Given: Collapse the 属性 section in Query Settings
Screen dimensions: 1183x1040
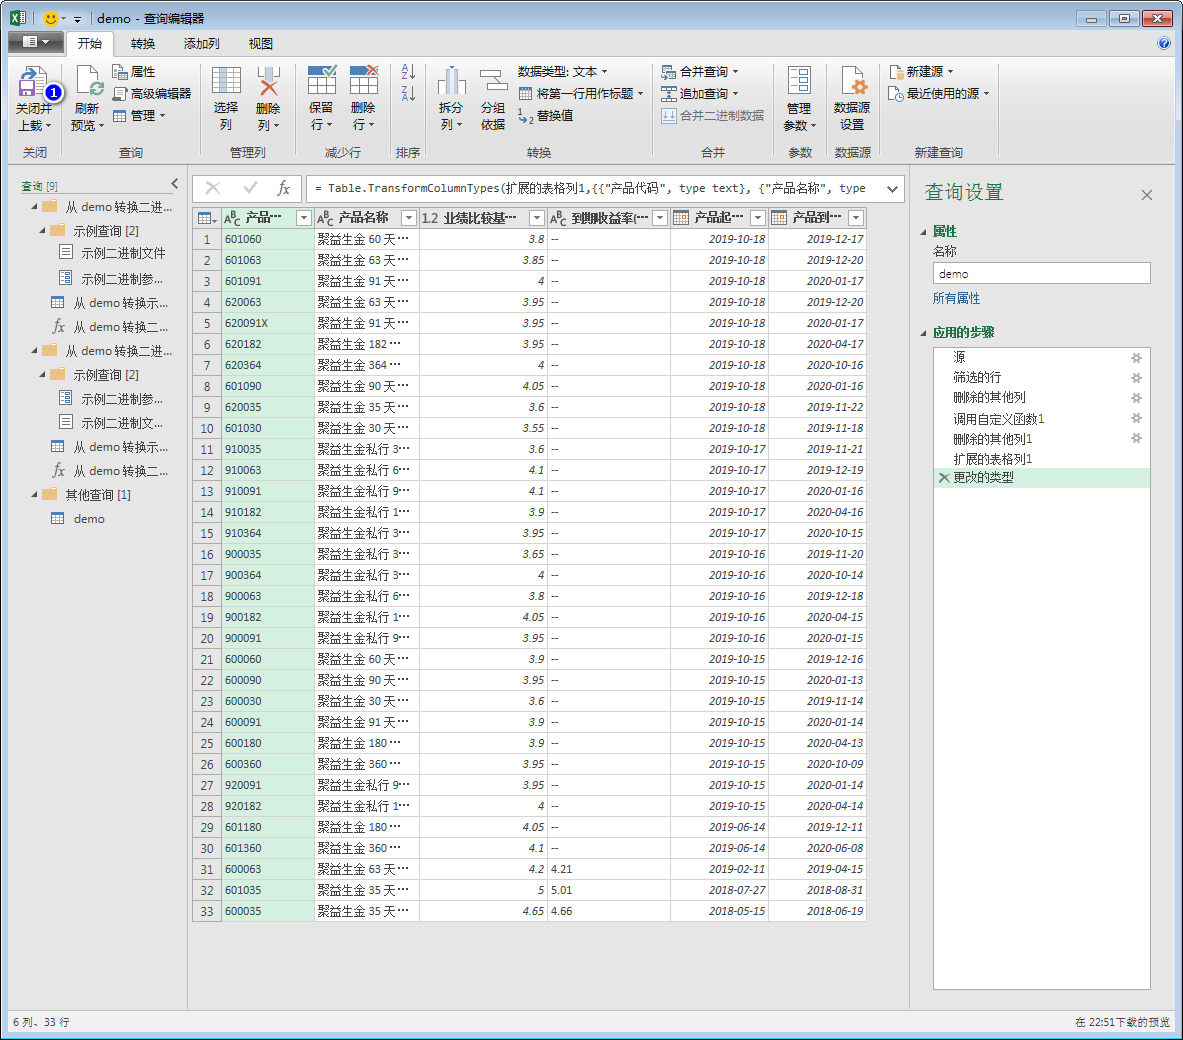Looking at the screenshot, I should [923, 232].
